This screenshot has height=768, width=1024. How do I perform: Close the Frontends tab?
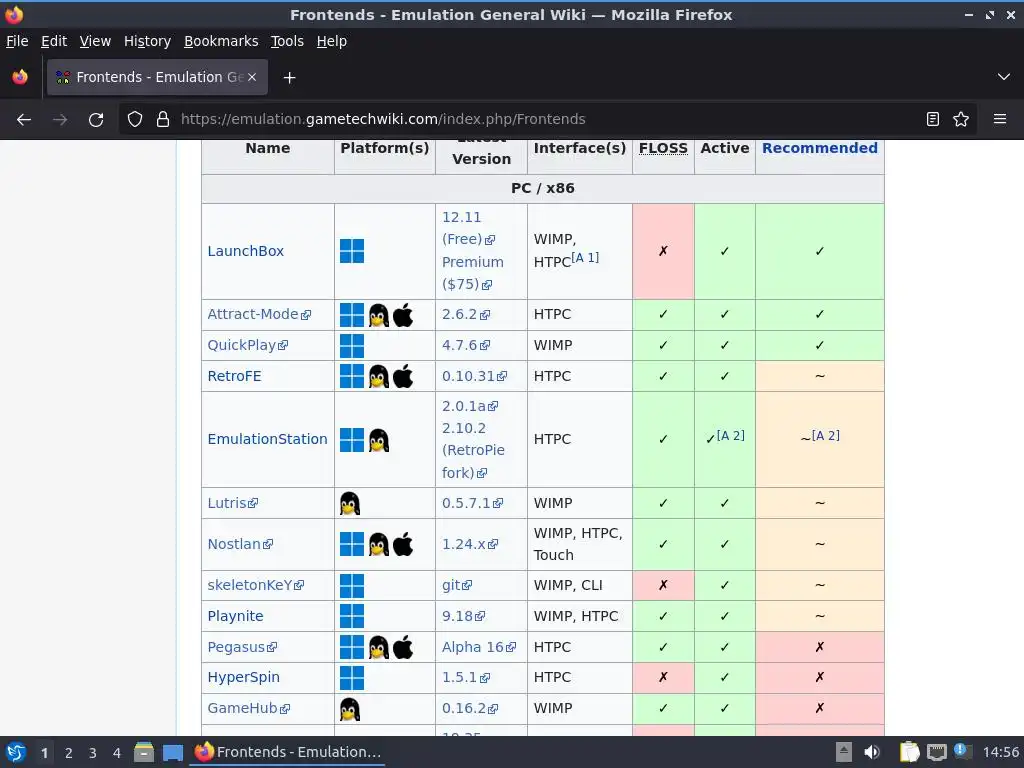coord(252,77)
